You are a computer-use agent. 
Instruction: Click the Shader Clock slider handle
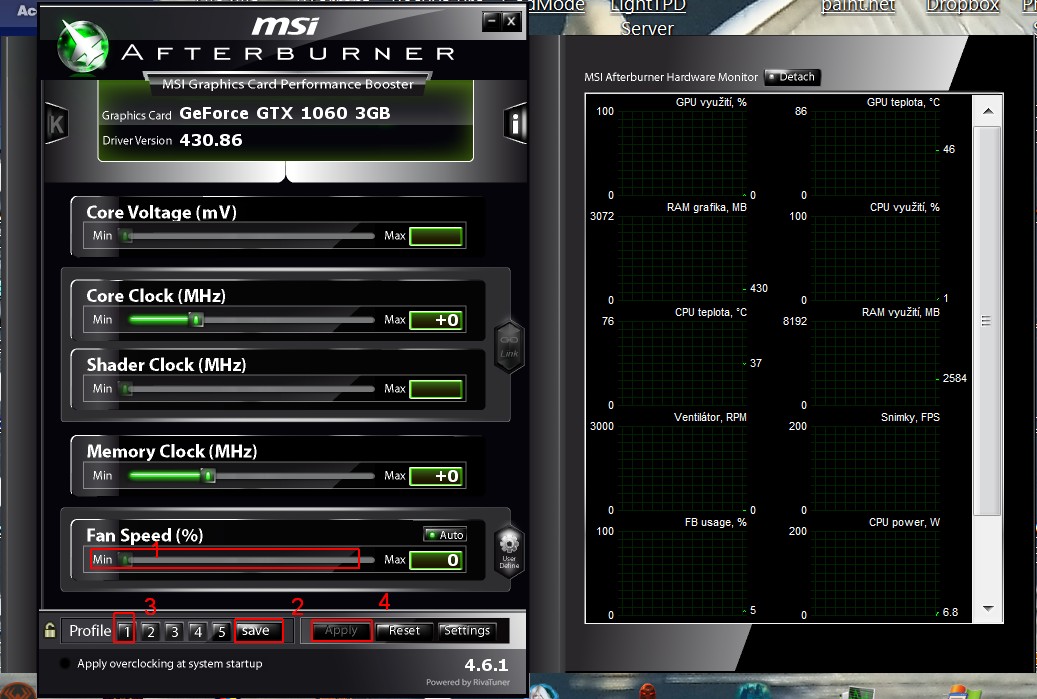point(126,388)
